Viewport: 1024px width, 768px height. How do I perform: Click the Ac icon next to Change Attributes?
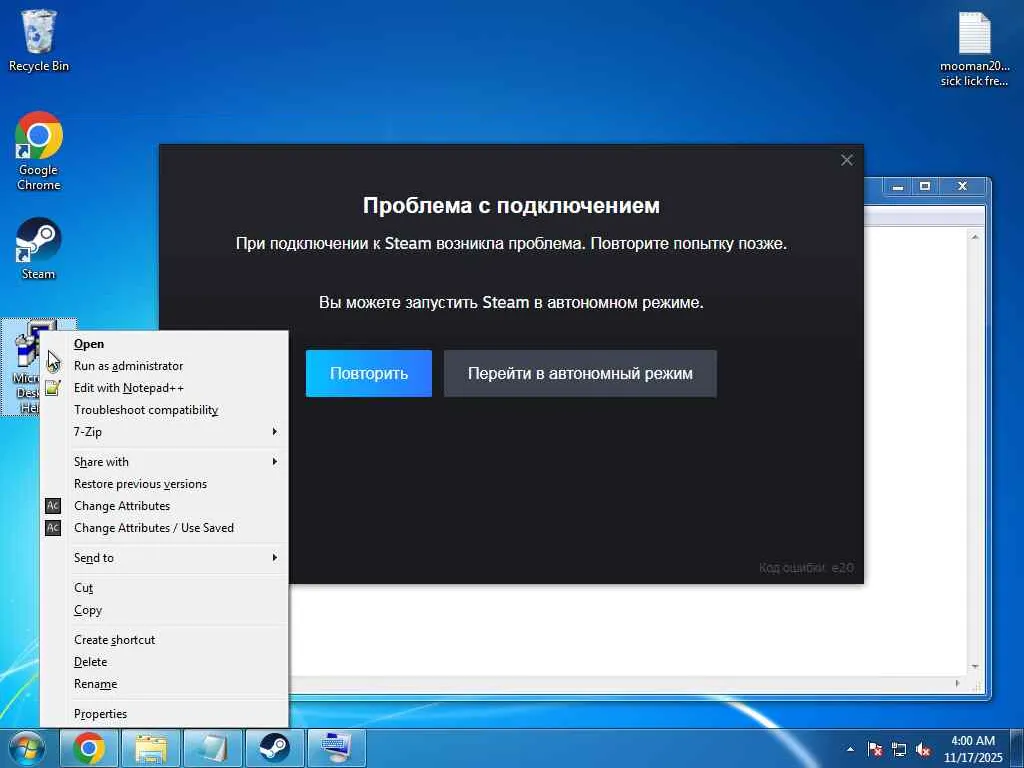pyautogui.click(x=53, y=505)
